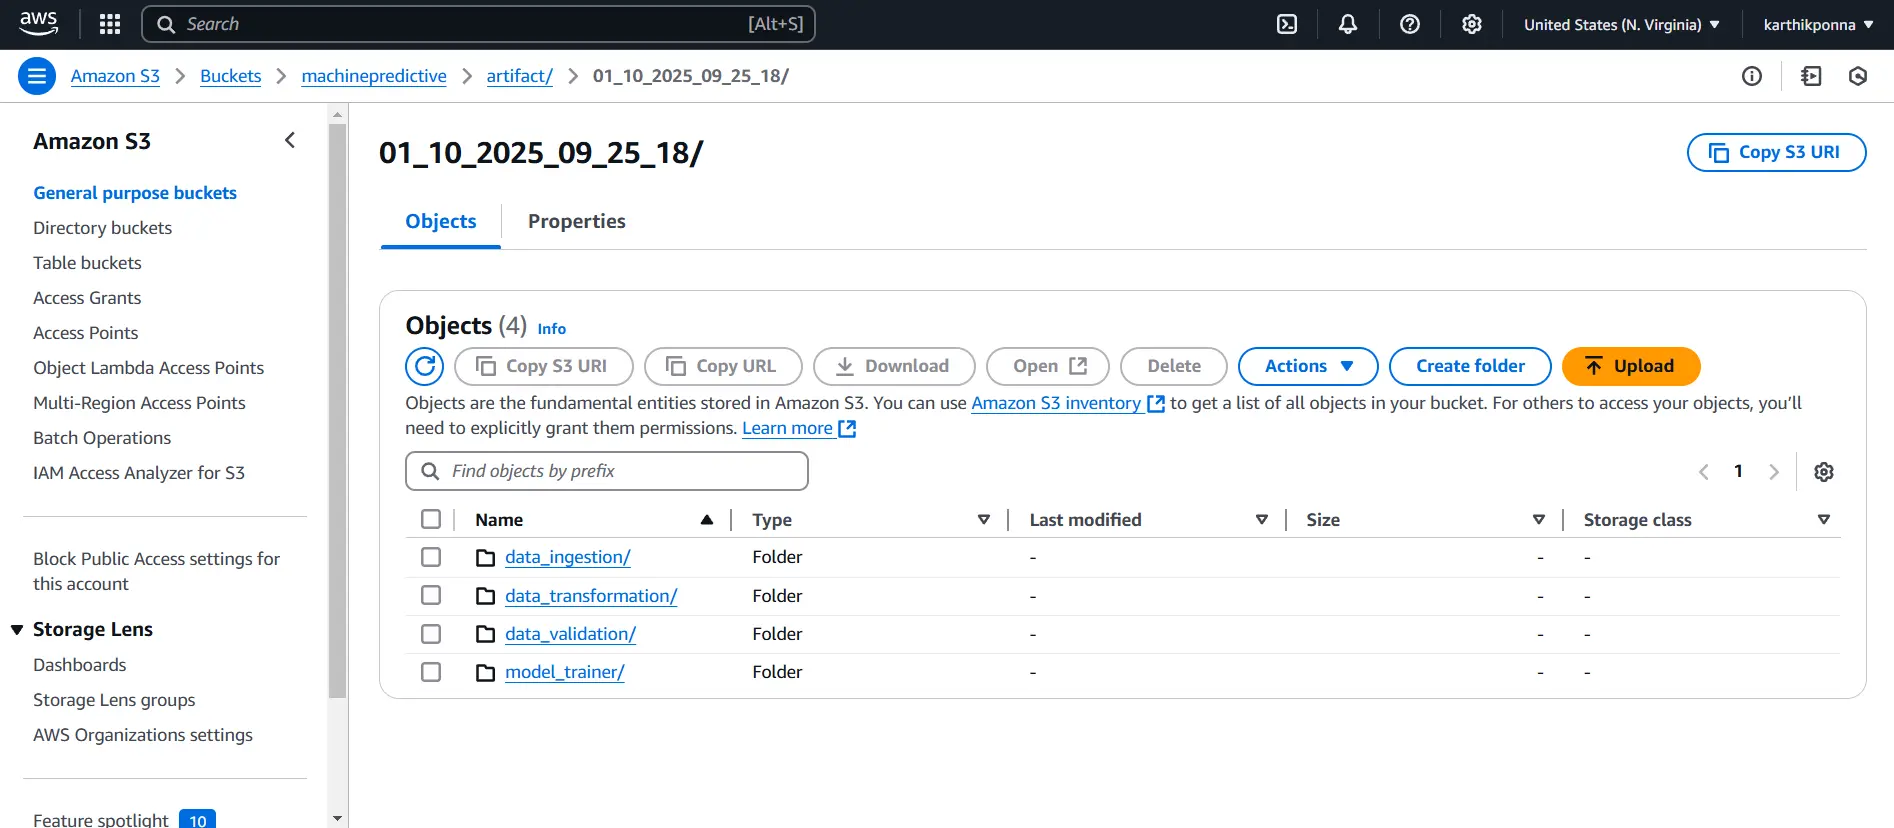Sort by Size column arrow

(1539, 520)
